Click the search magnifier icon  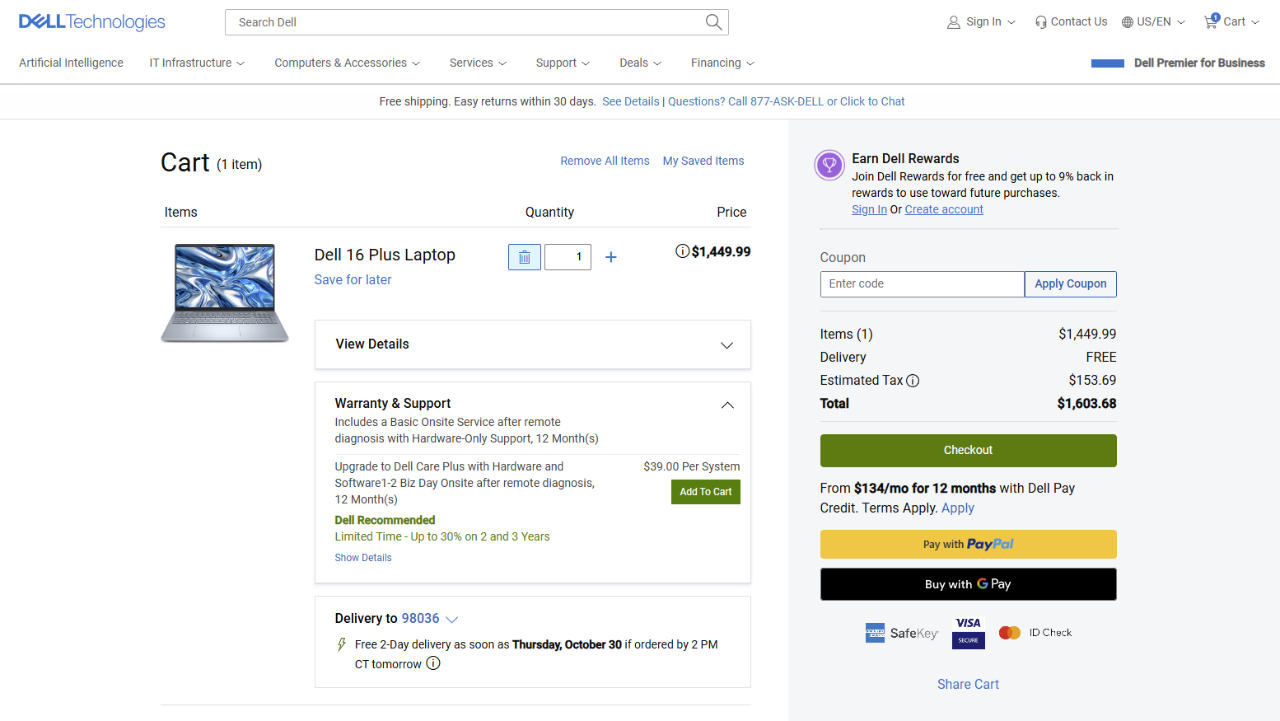(713, 22)
